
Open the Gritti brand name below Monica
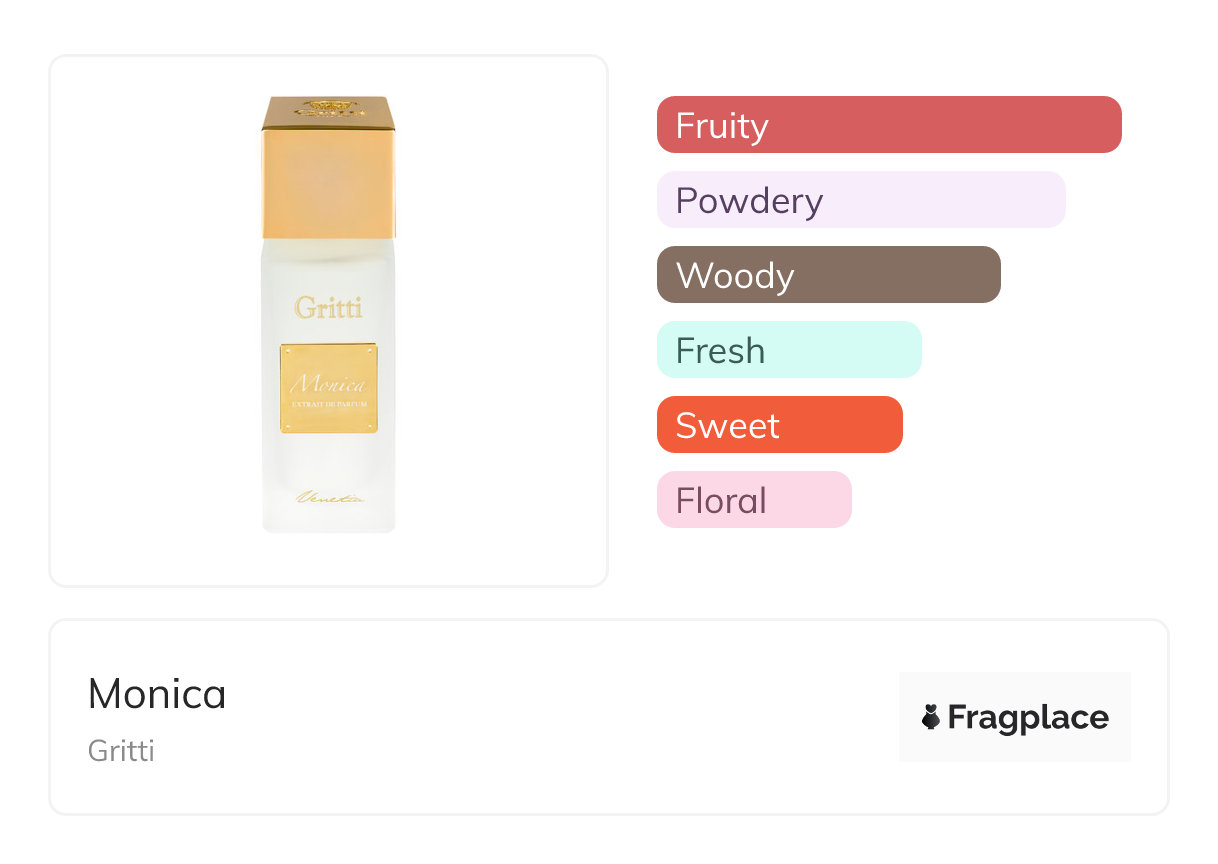click(121, 750)
